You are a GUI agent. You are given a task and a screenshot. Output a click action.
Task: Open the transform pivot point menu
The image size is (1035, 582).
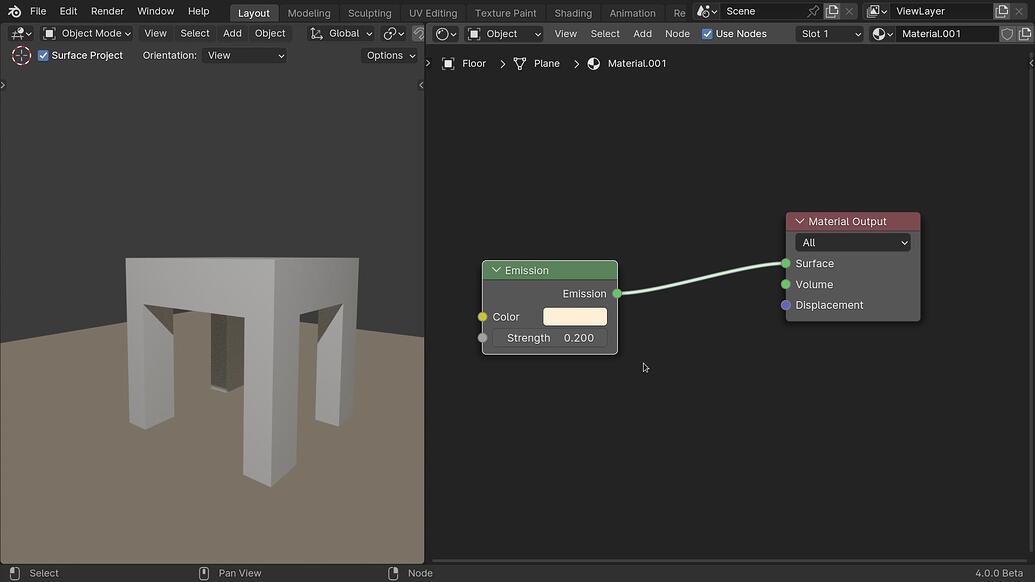click(x=393, y=33)
